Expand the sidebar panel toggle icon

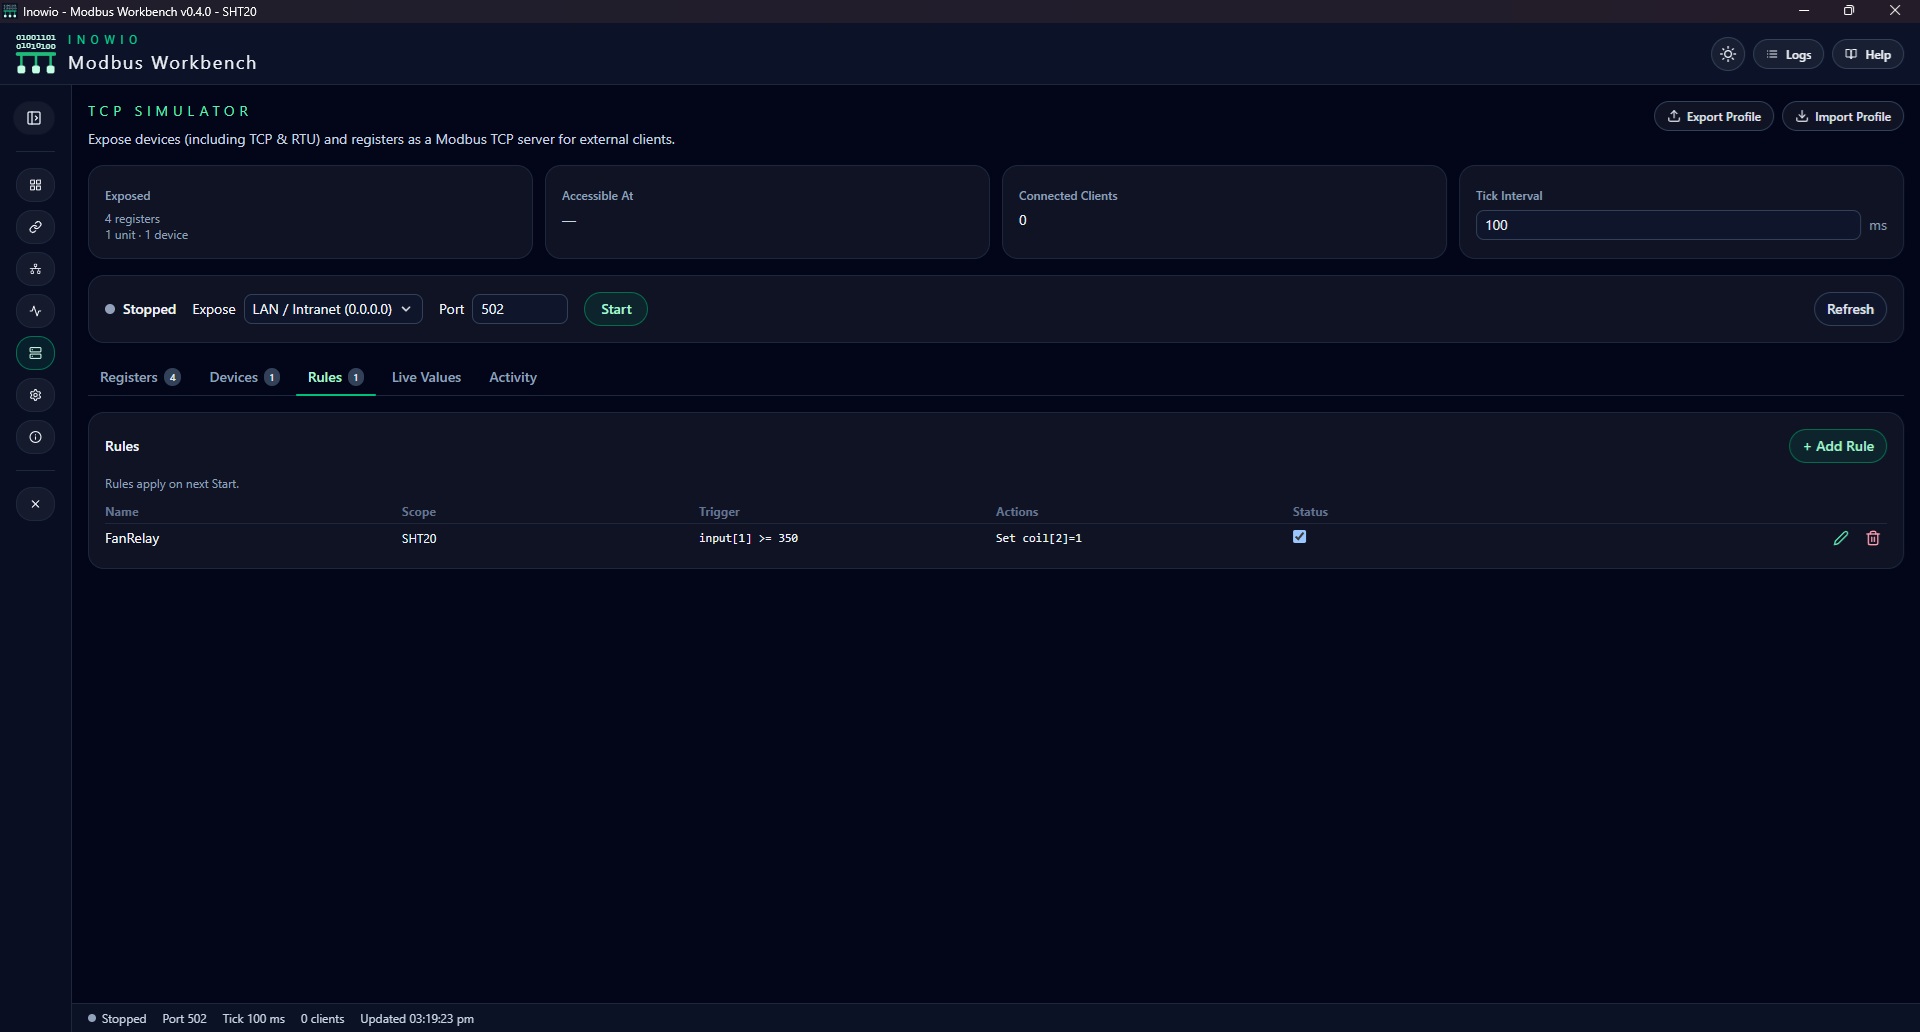tap(34, 118)
